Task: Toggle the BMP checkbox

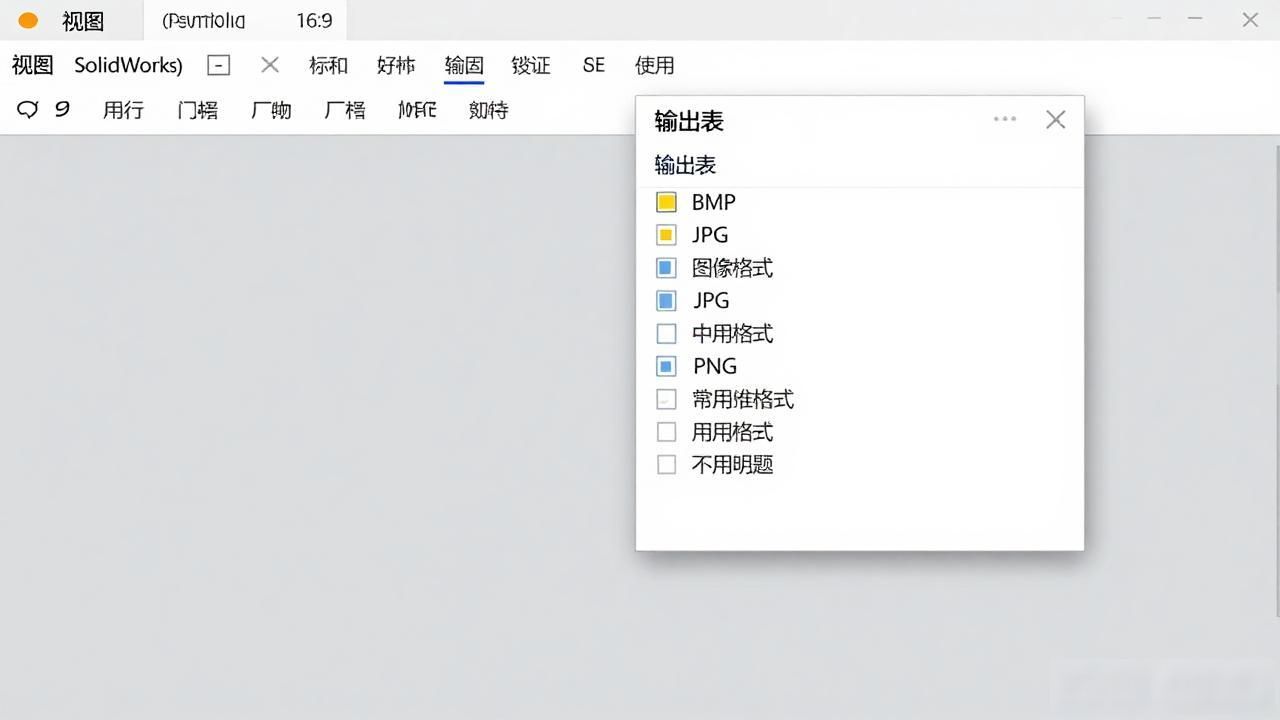Action: [x=666, y=202]
